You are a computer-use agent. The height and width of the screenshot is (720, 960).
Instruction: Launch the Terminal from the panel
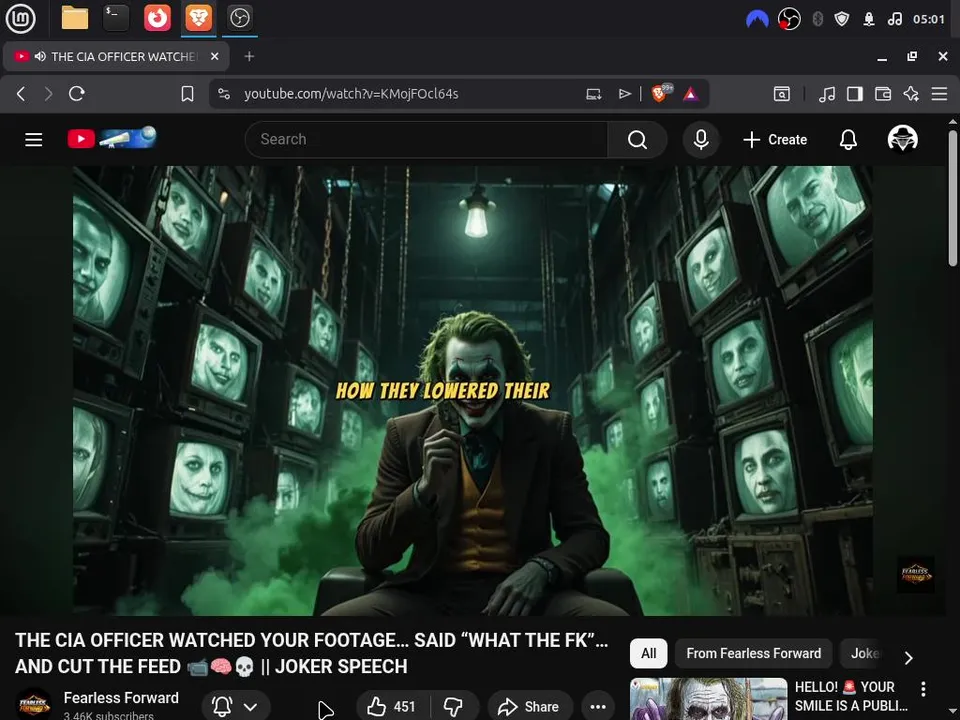(116, 18)
